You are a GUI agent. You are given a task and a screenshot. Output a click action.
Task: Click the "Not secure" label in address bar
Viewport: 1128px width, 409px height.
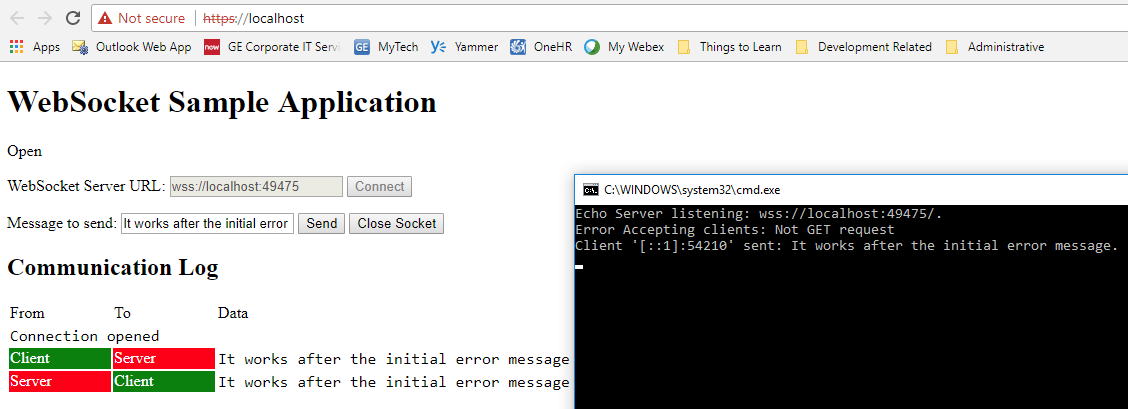tap(151, 18)
